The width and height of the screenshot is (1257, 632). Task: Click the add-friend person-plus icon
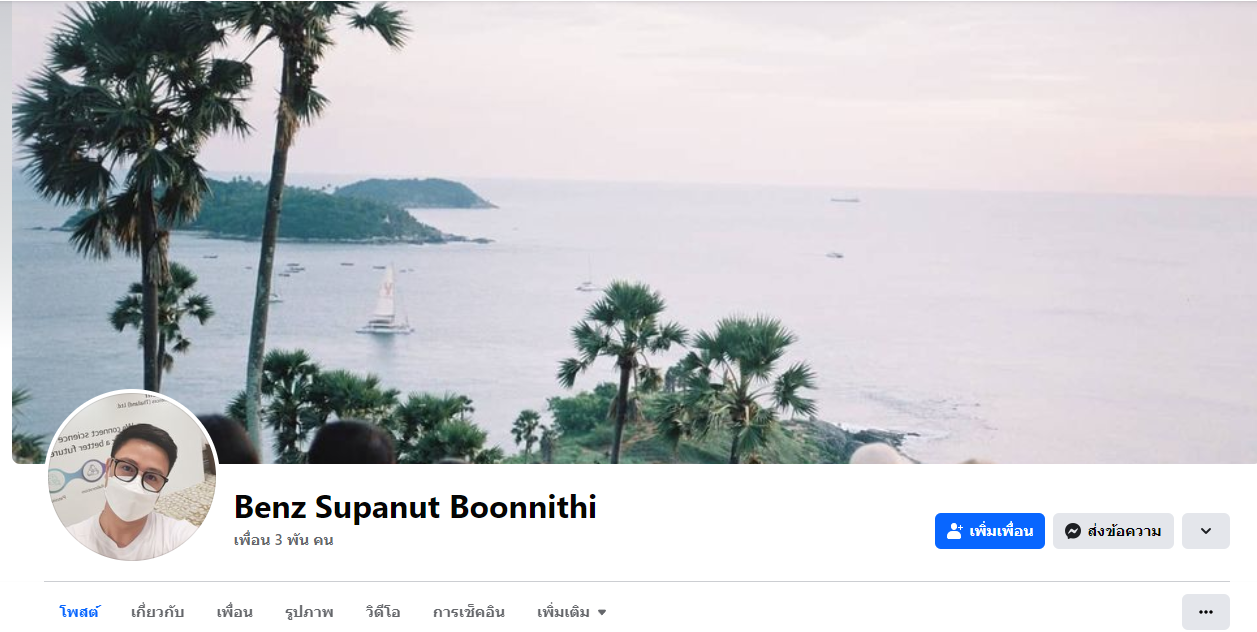click(954, 531)
